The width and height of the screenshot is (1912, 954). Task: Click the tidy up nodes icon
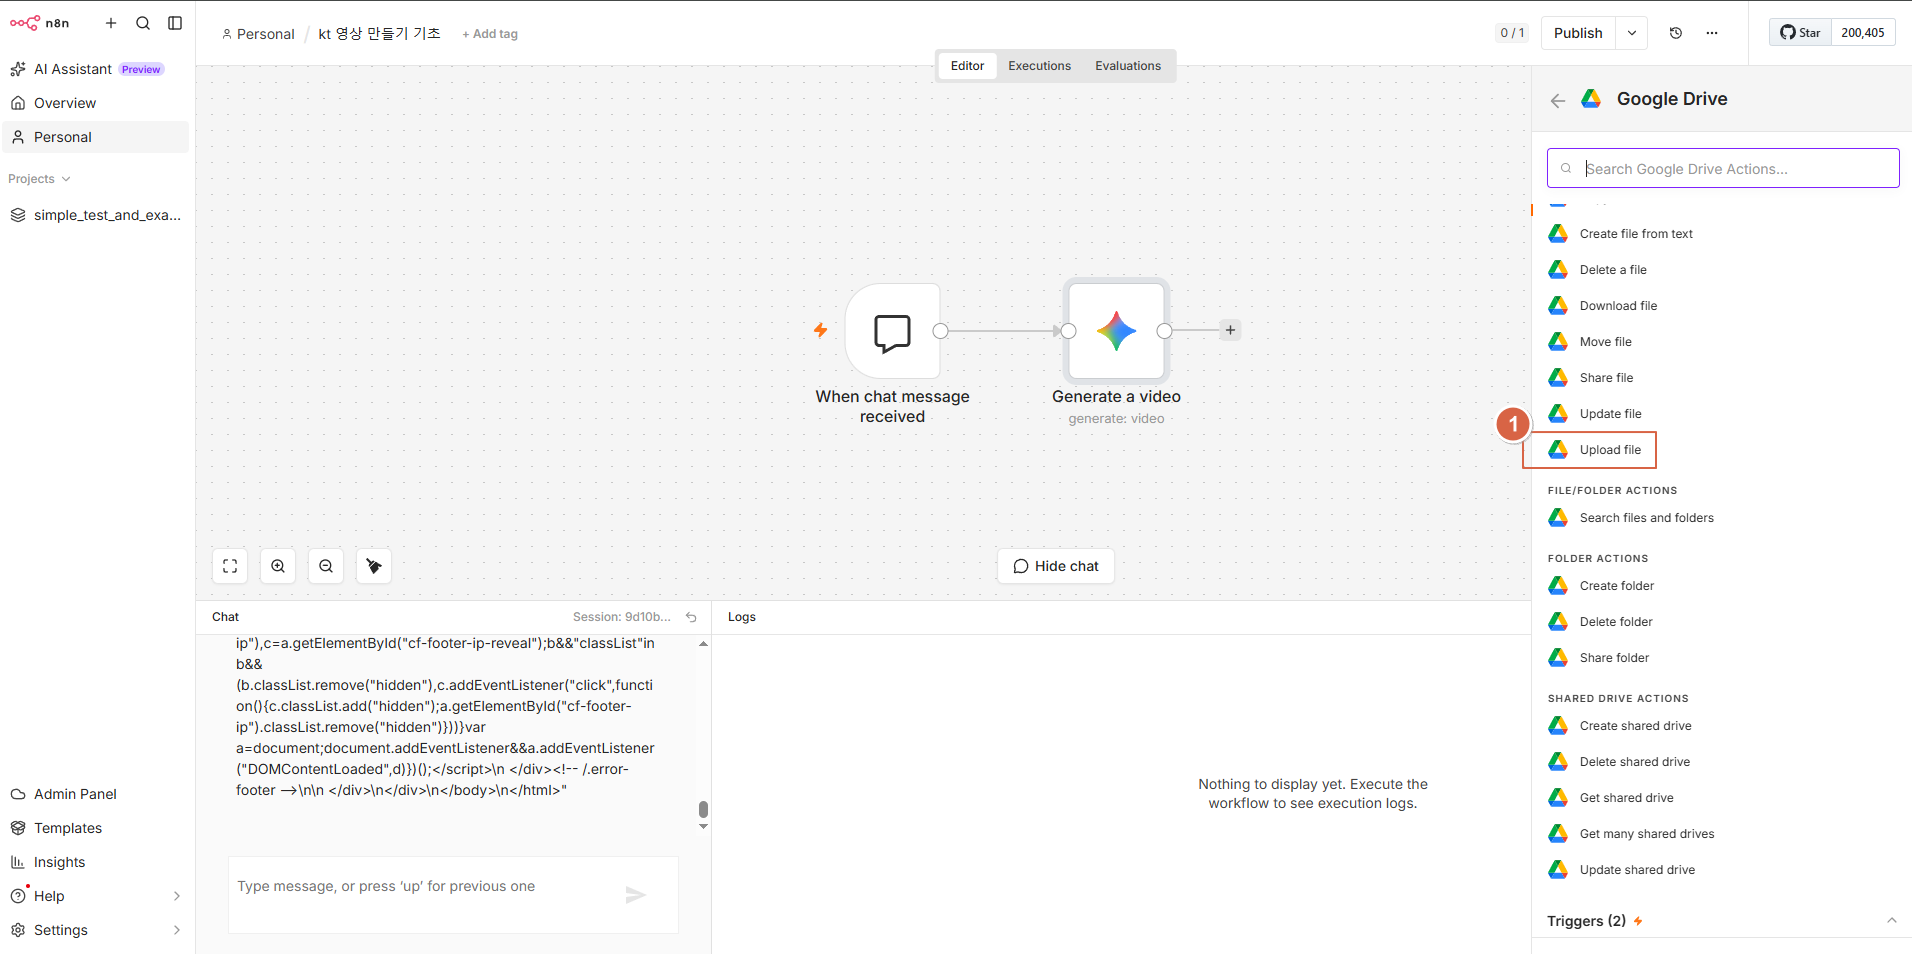click(374, 566)
